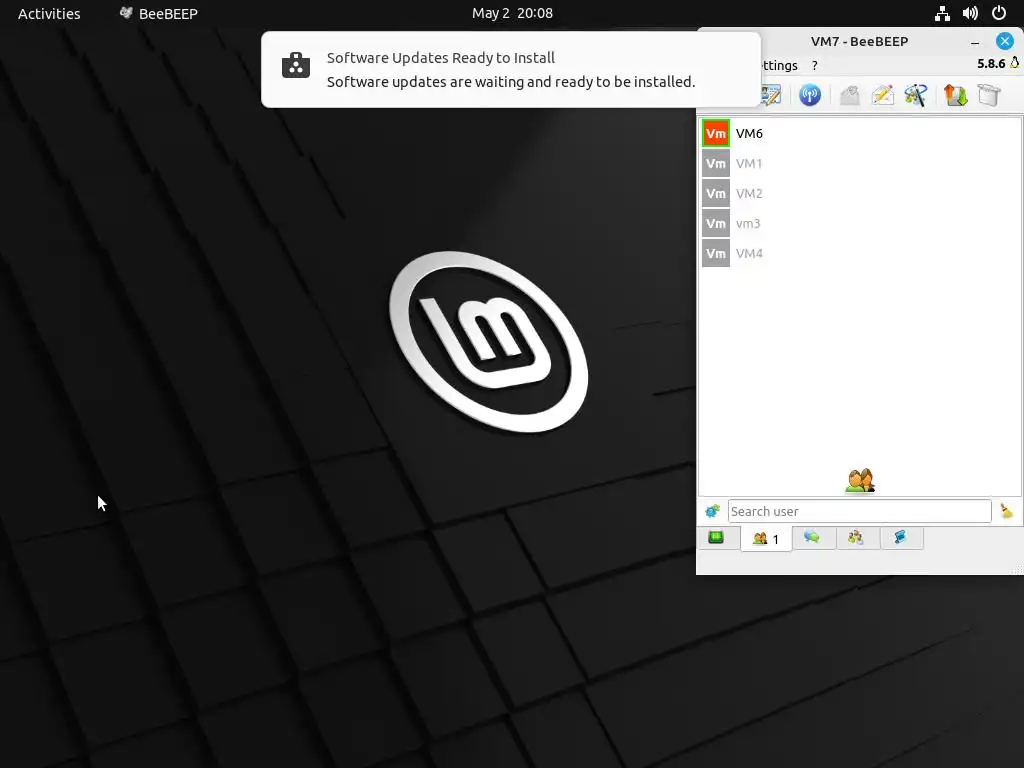Click inside the Search user field
Image resolution: width=1024 pixels, height=768 pixels.
(x=859, y=511)
